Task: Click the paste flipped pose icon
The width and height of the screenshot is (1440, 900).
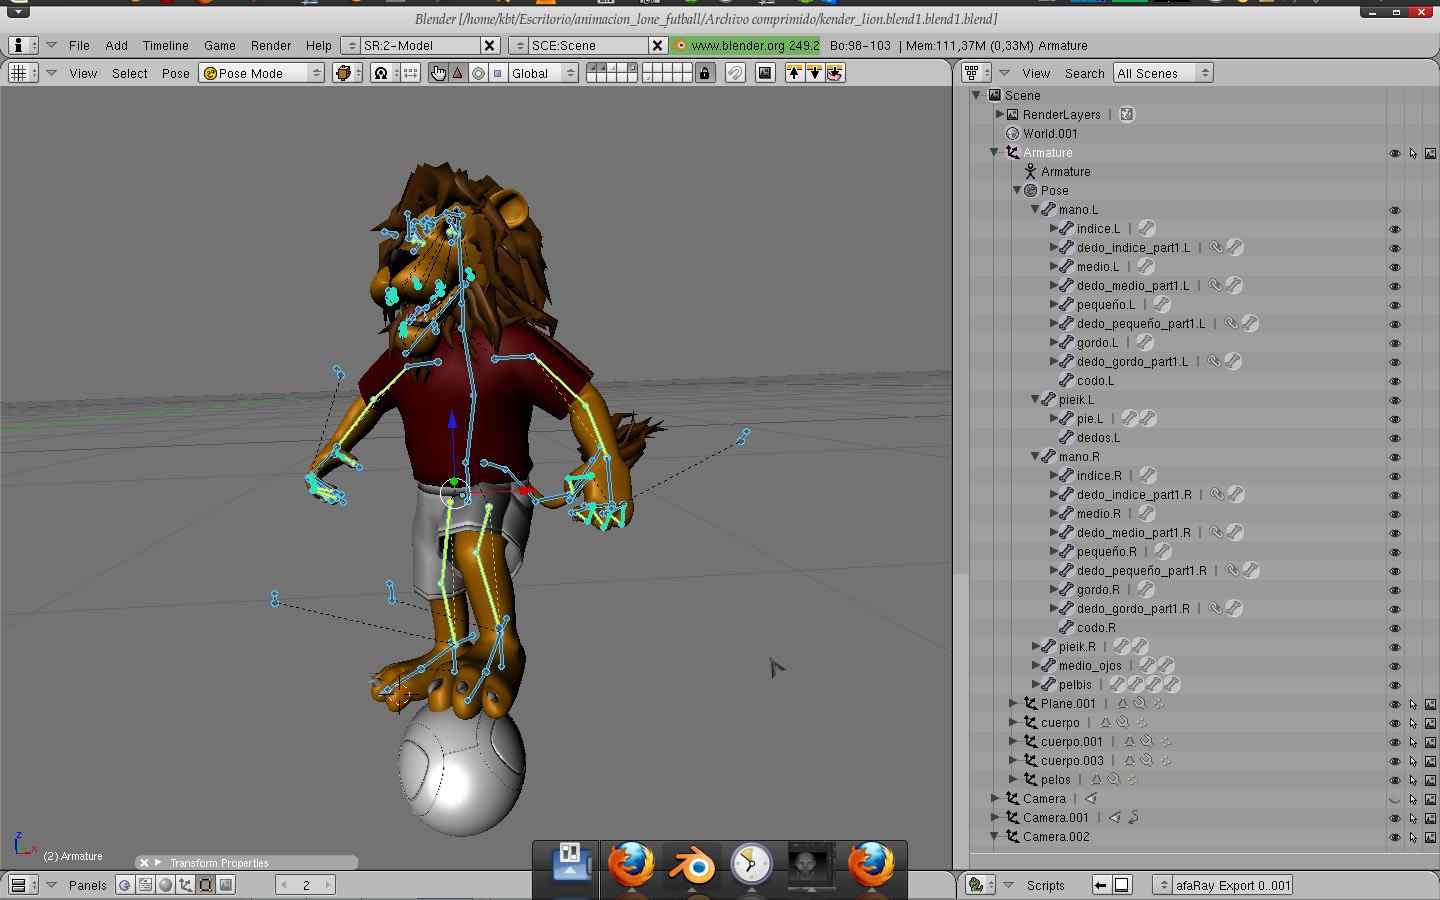Action: [835, 73]
